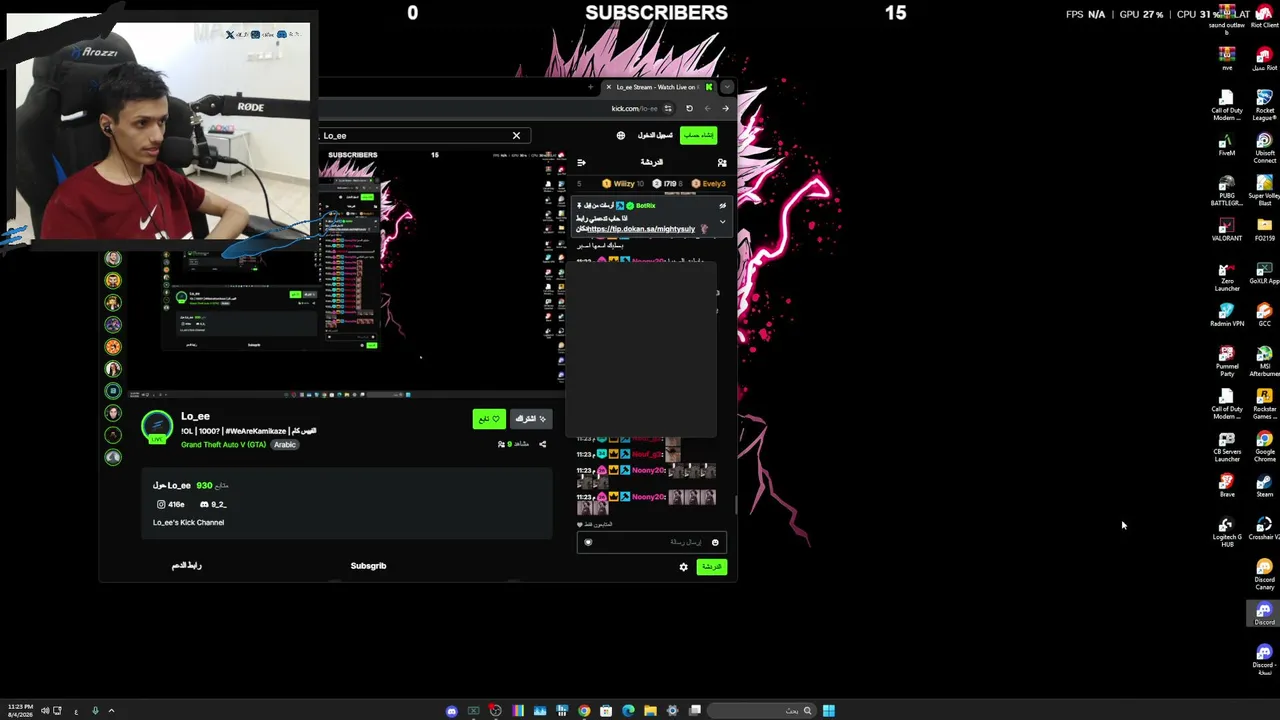Close the Lo_ee Stream browser tab

point(608,87)
